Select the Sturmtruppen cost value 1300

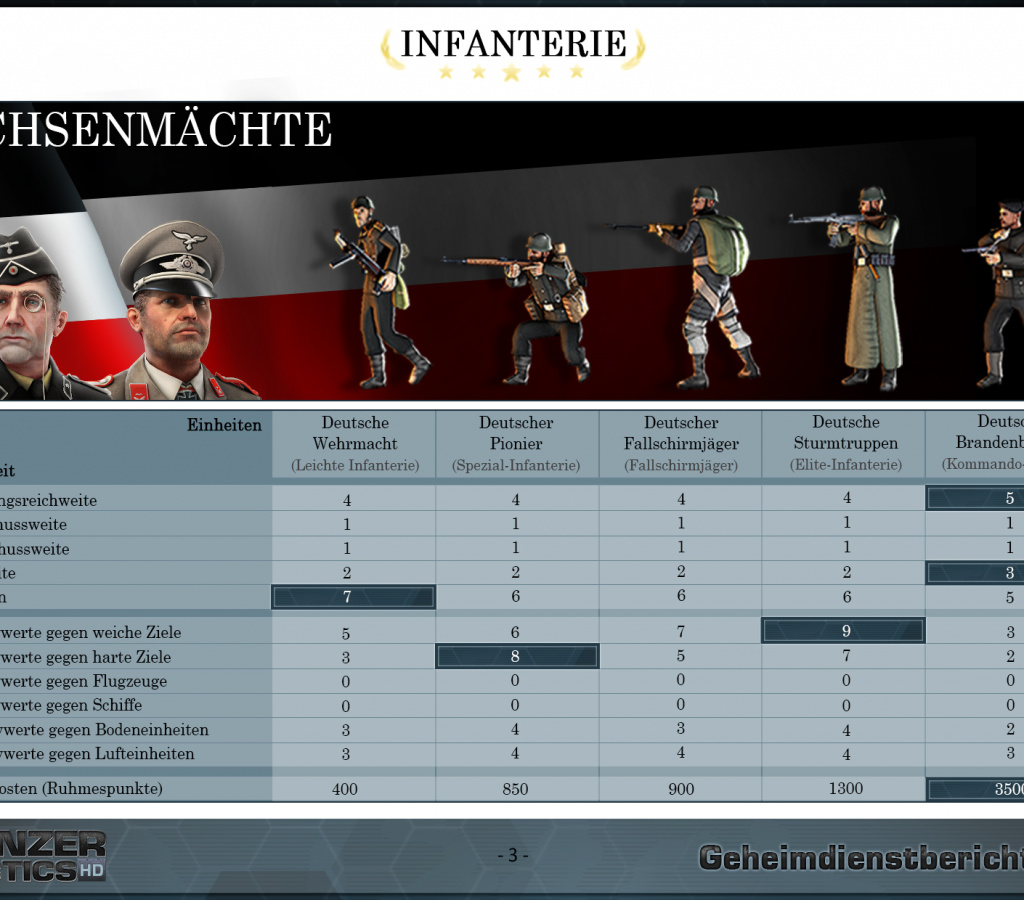846,788
